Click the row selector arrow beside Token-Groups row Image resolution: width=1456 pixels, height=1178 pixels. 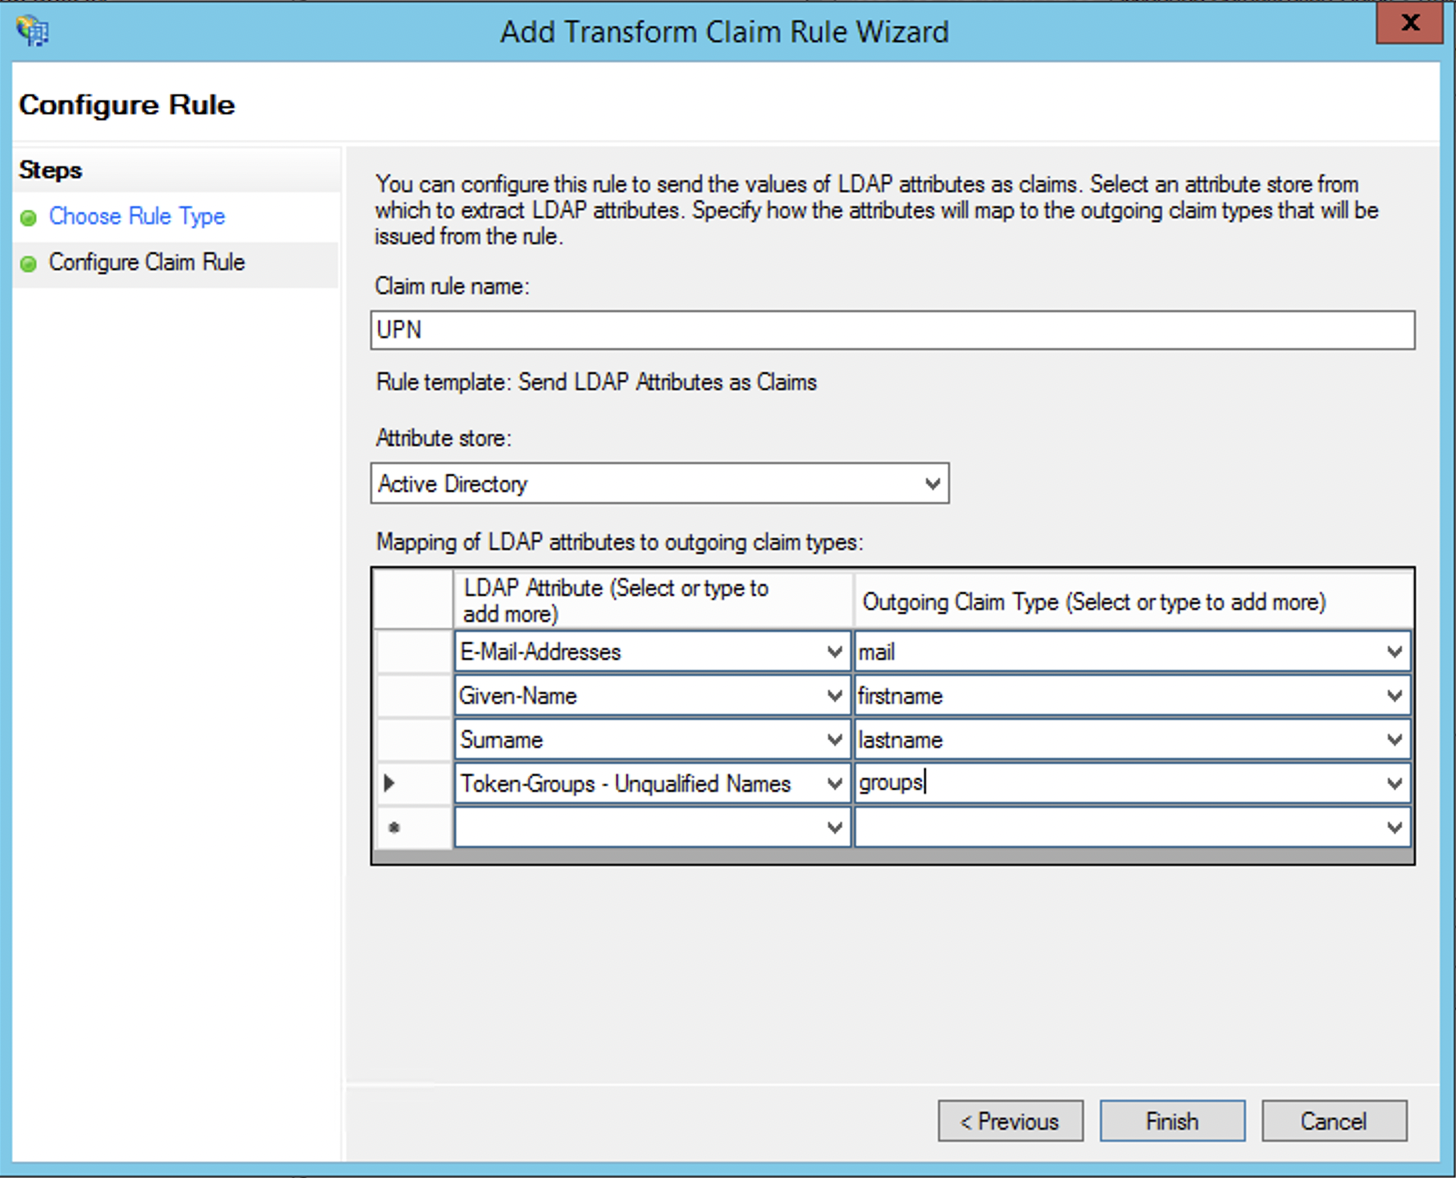[390, 783]
